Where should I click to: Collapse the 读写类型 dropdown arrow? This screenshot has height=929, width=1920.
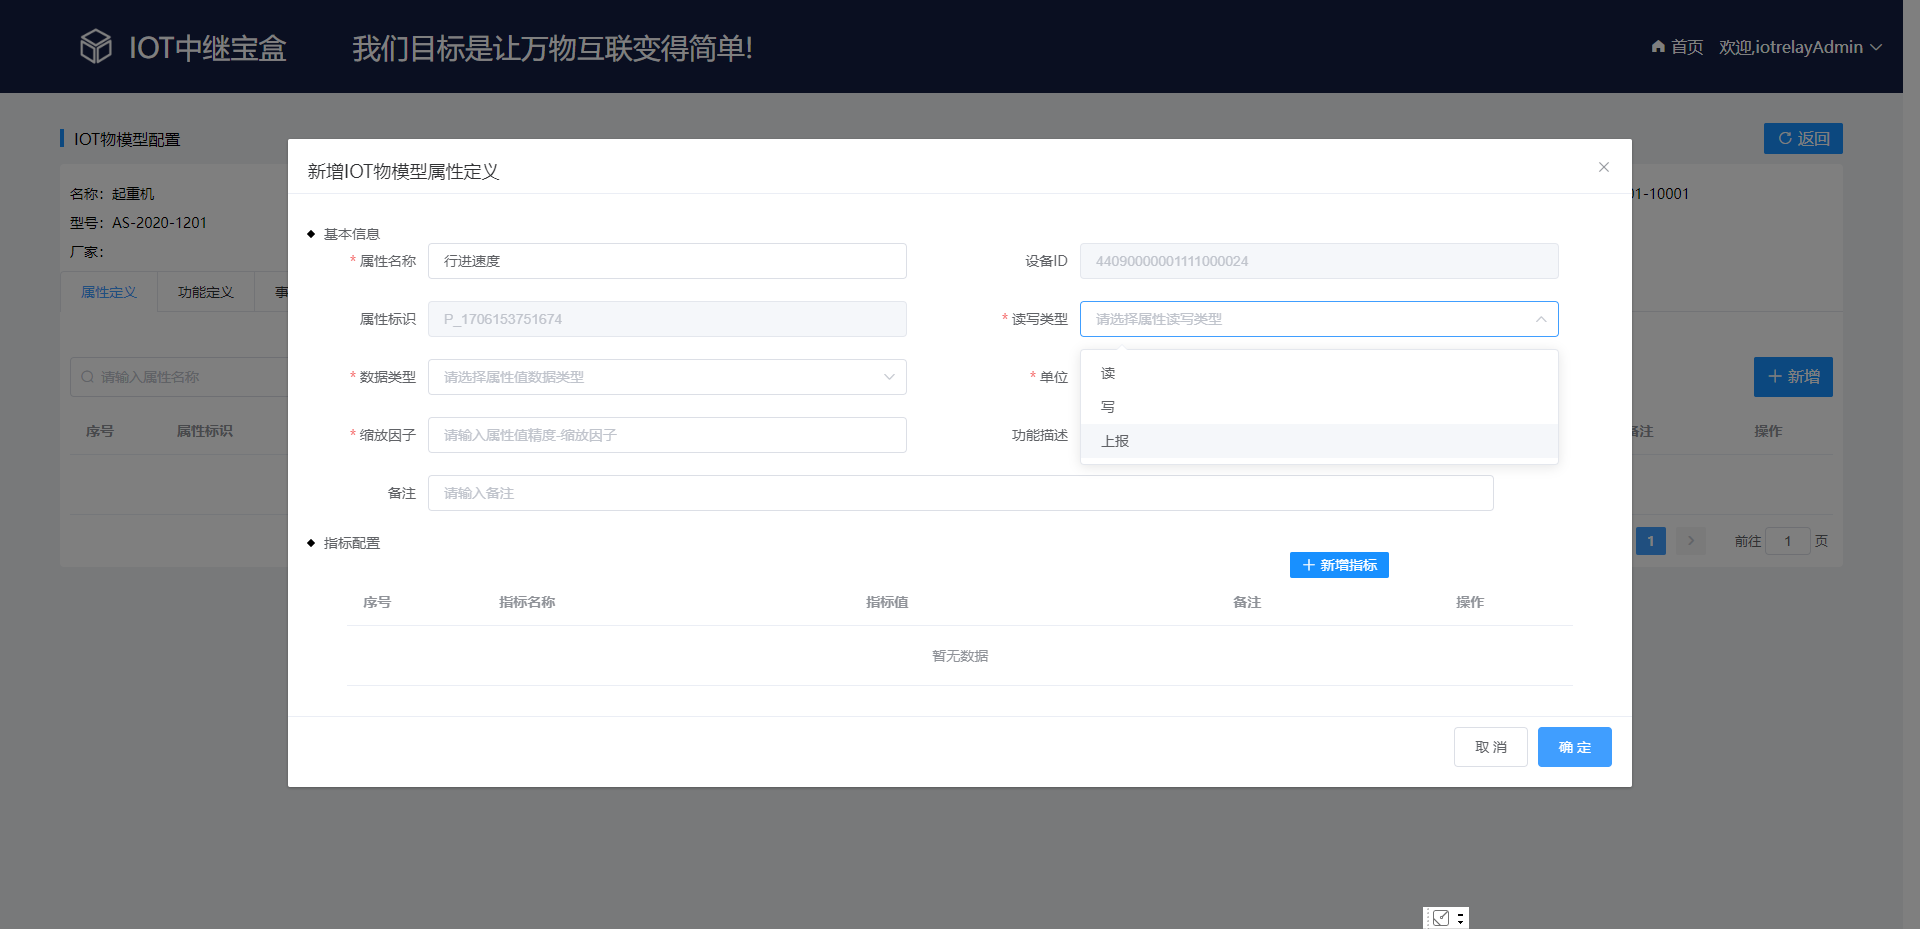(1541, 319)
